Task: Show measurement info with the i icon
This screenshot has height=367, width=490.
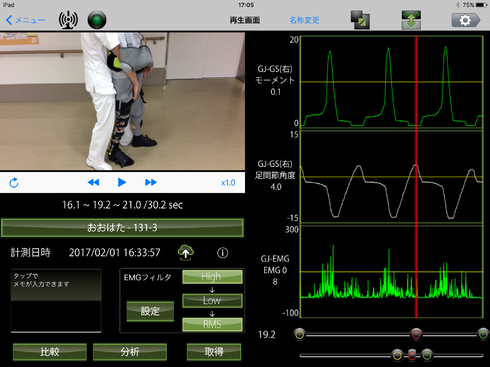Action: (223, 253)
